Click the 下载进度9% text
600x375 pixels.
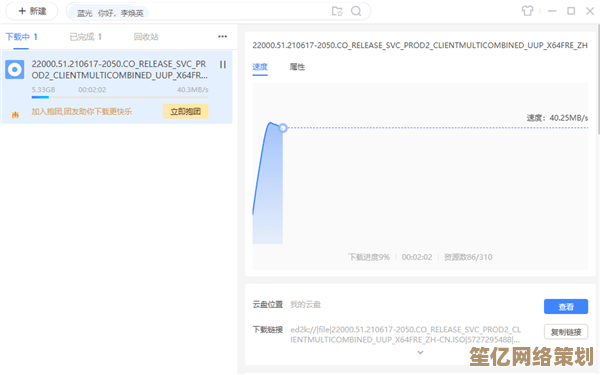(x=369, y=257)
